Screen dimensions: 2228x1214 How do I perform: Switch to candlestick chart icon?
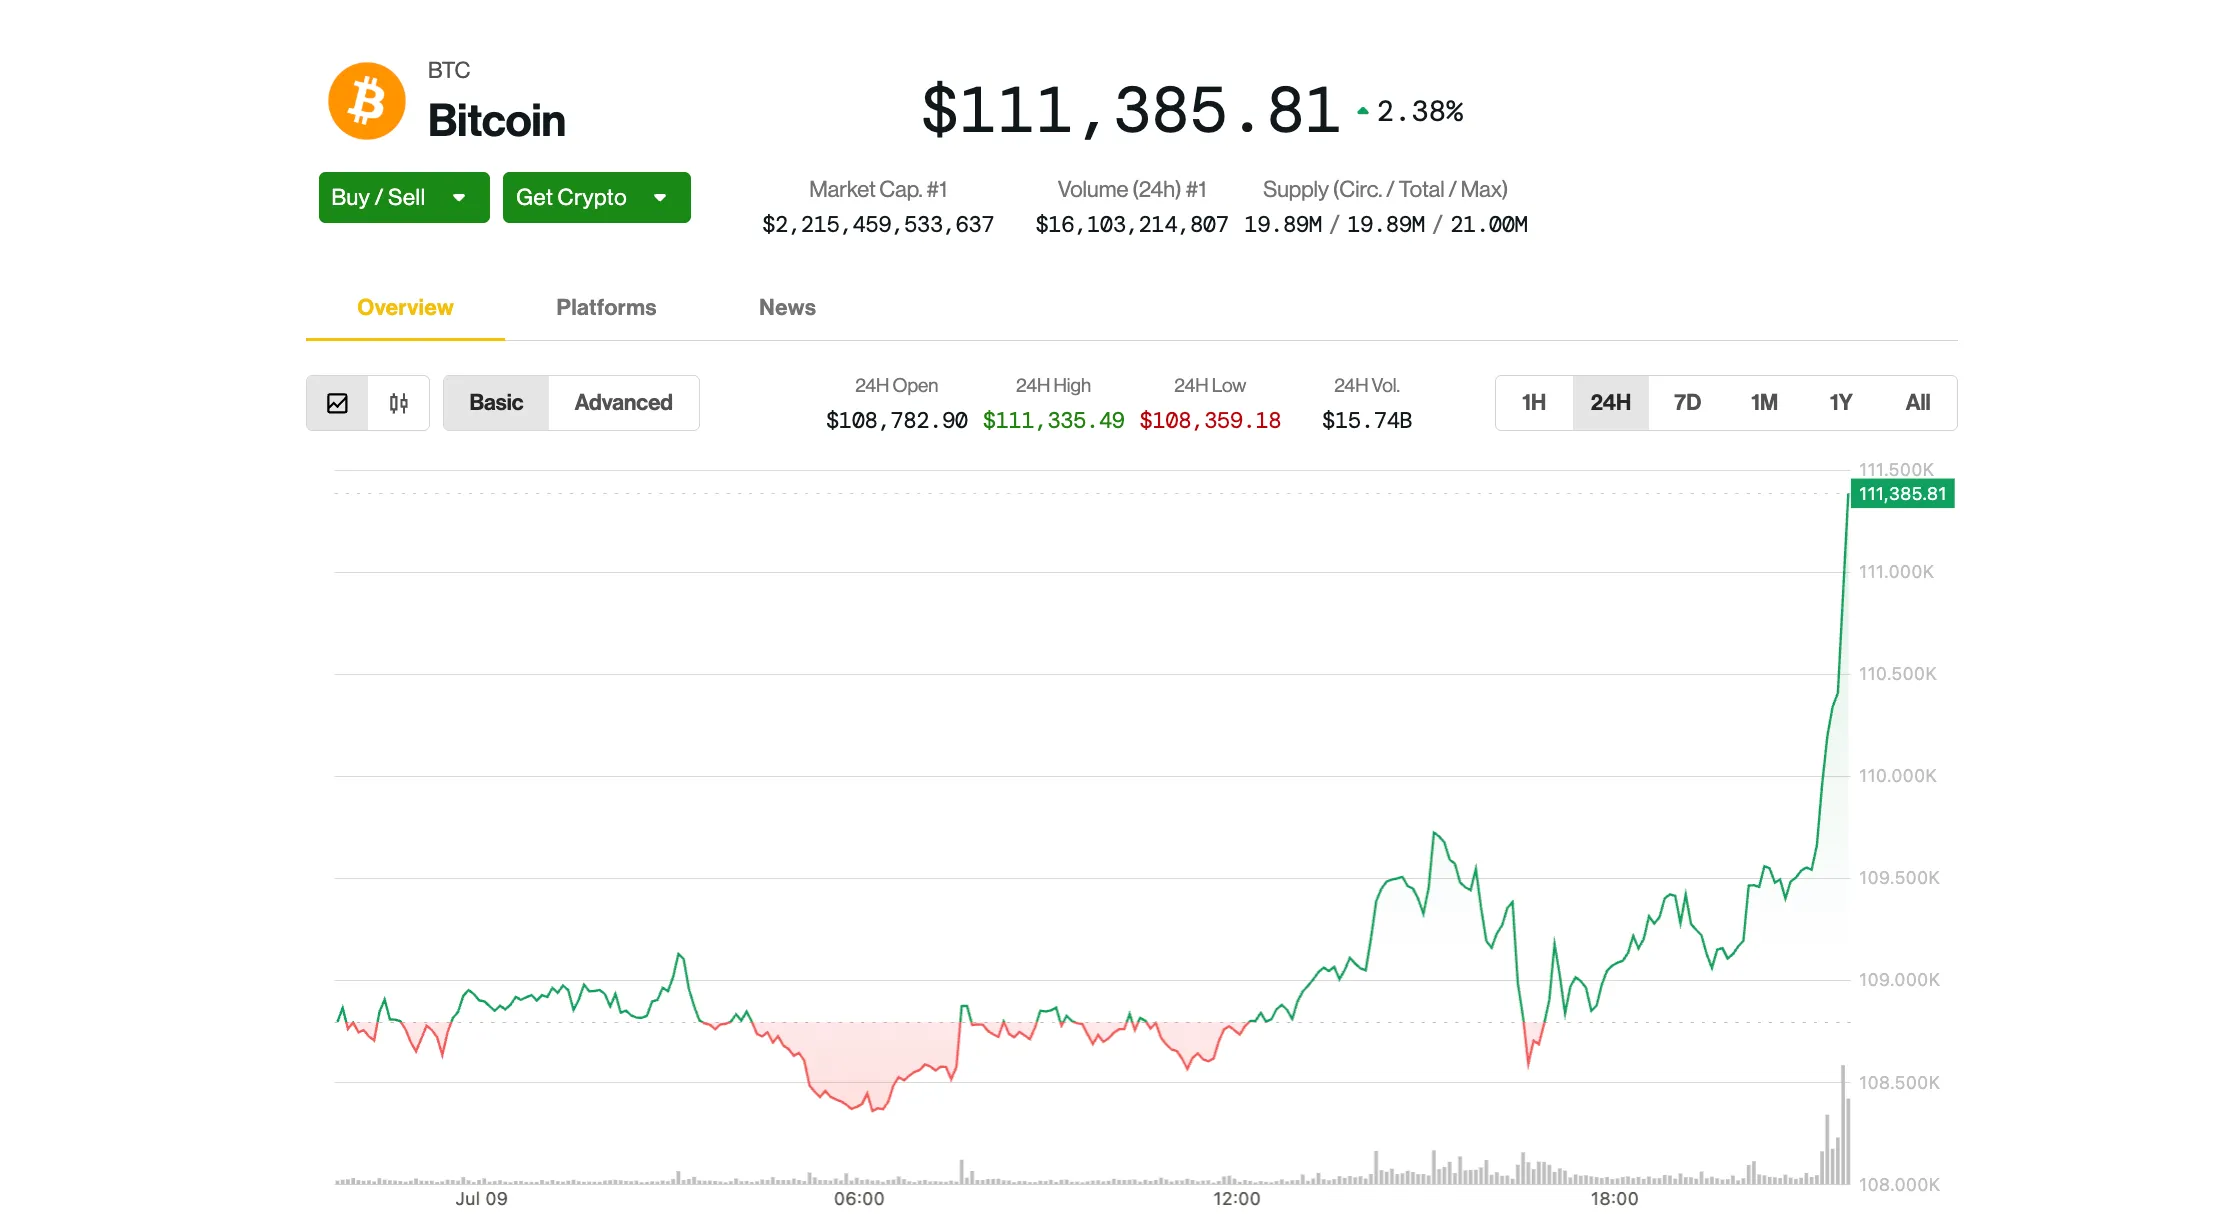397,403
